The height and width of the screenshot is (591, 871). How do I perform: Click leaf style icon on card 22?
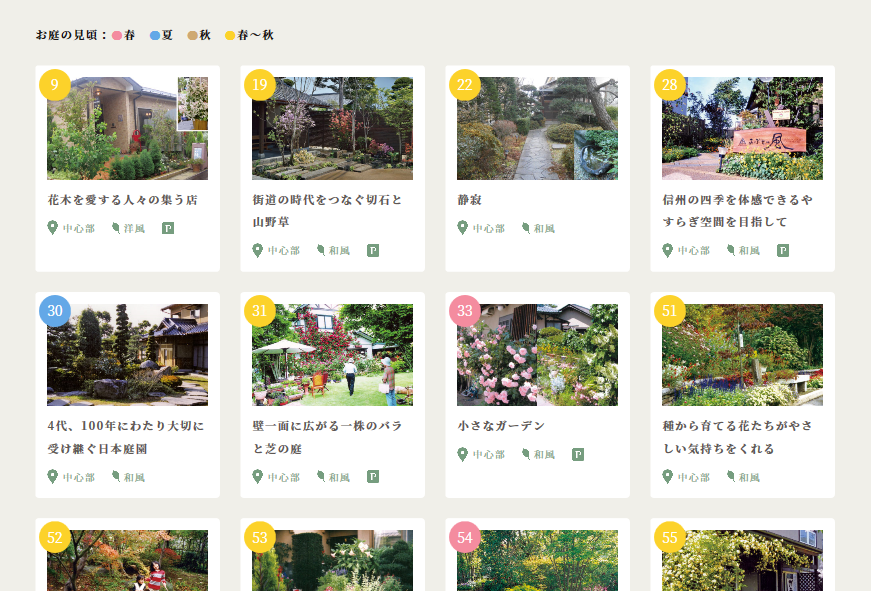(x=525, y=228)
